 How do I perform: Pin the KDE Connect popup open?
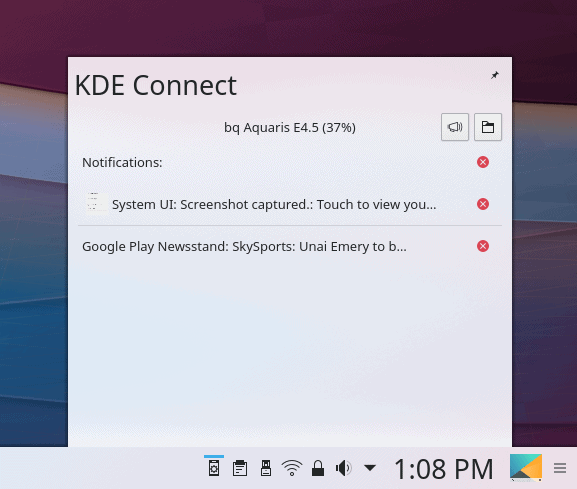495,75
